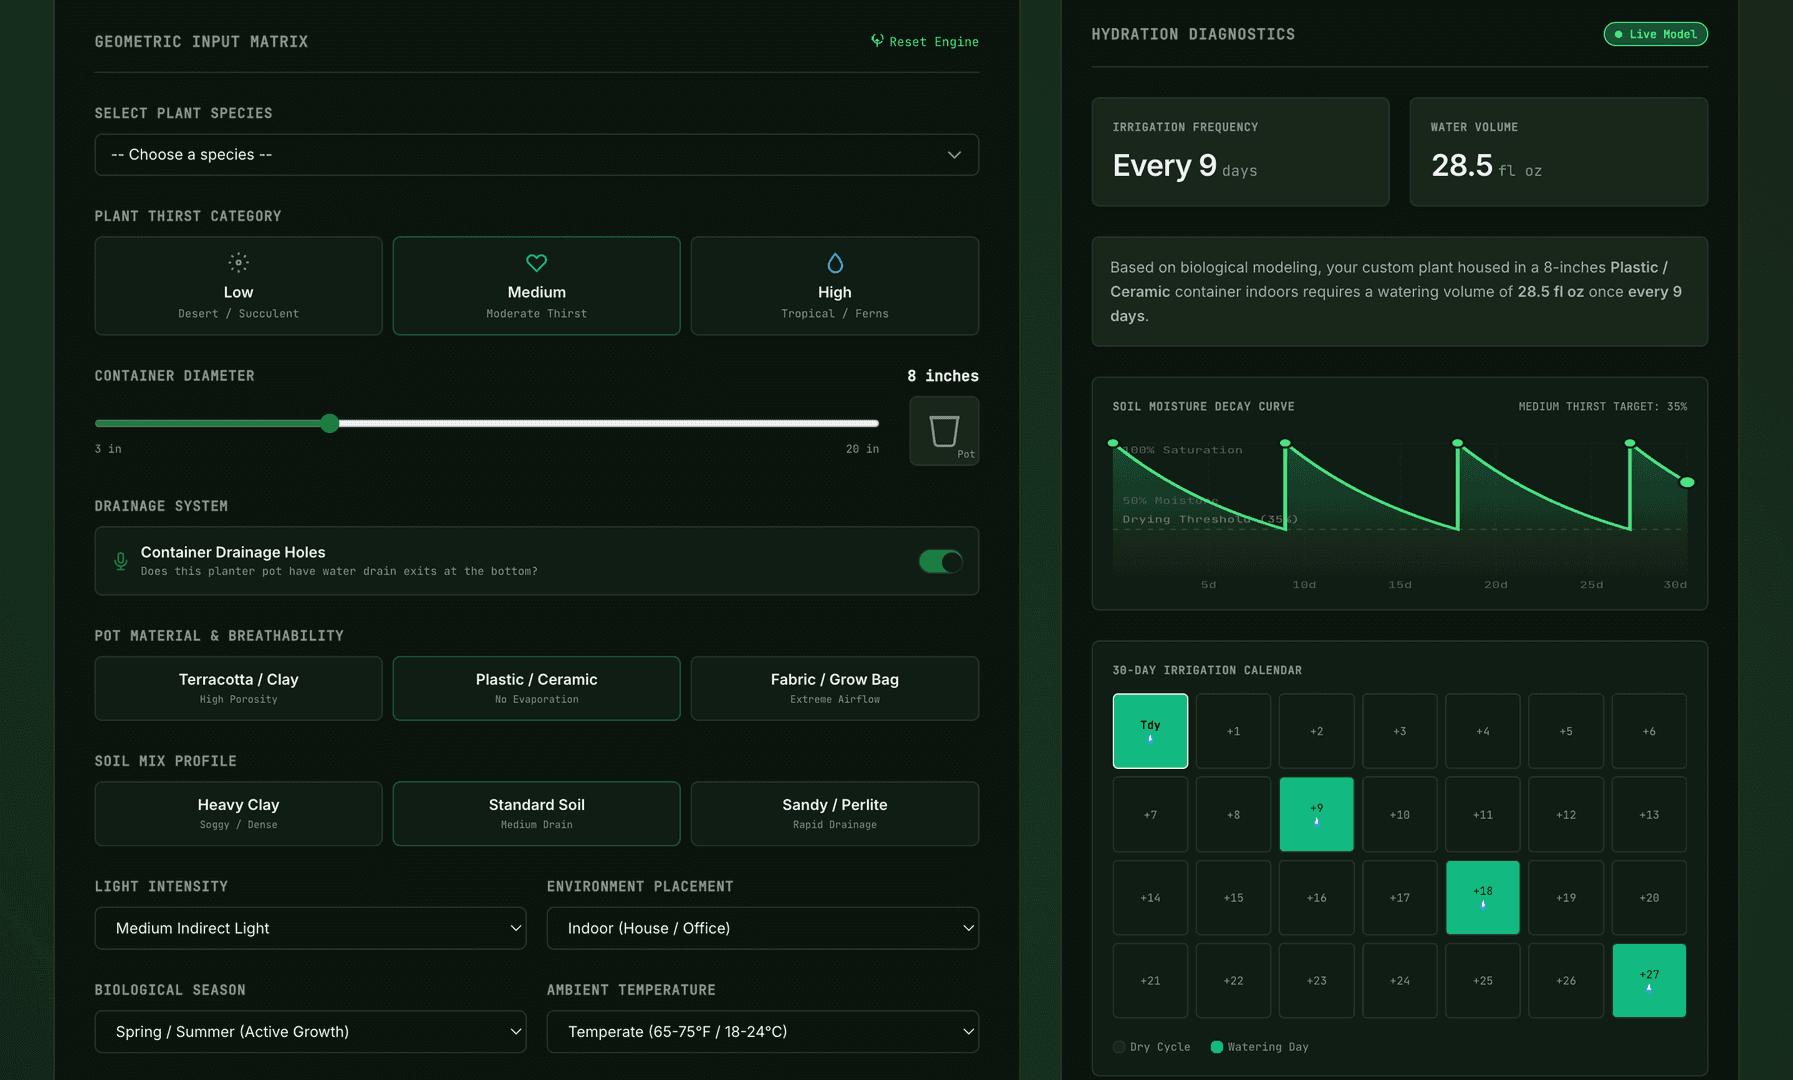Click the '15d' chart axis label

[x=1400, y=585]
